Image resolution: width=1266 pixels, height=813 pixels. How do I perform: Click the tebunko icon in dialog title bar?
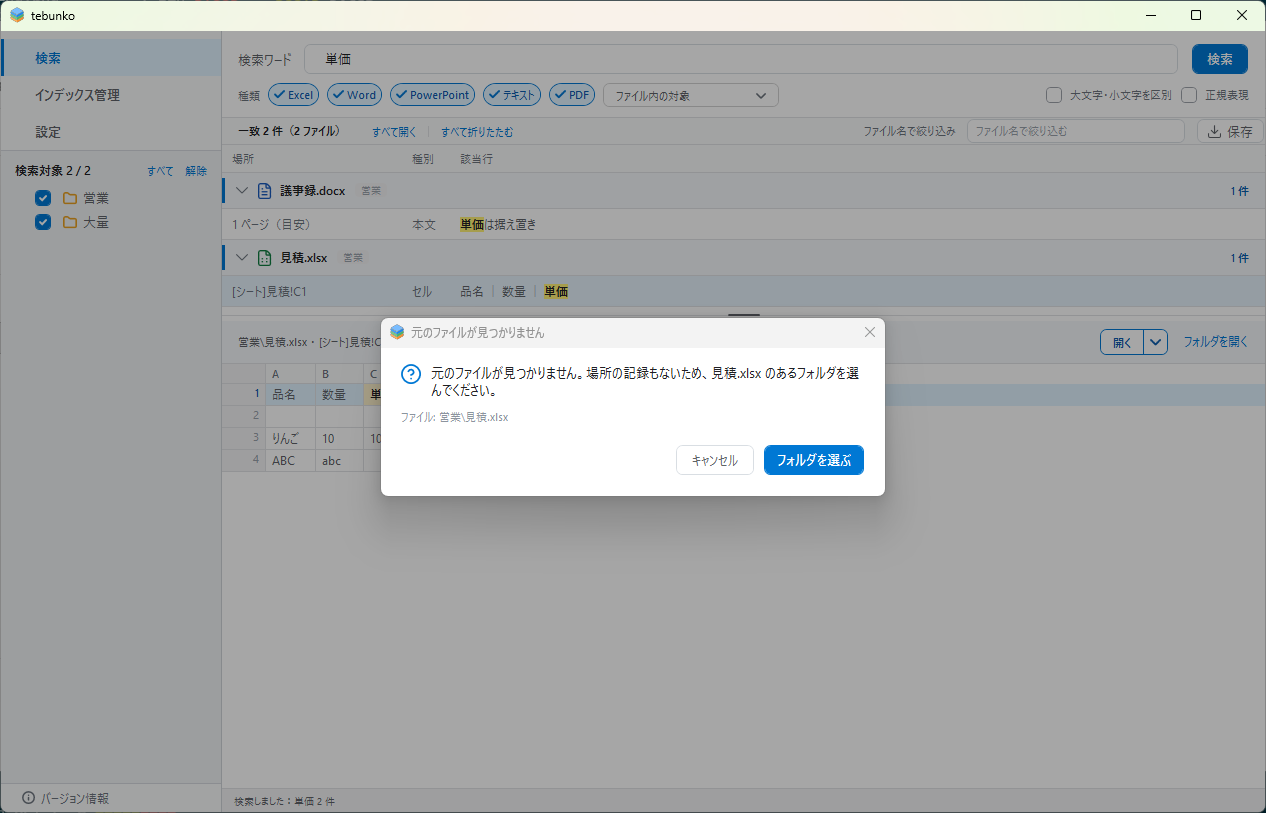[x=397, y=332]
